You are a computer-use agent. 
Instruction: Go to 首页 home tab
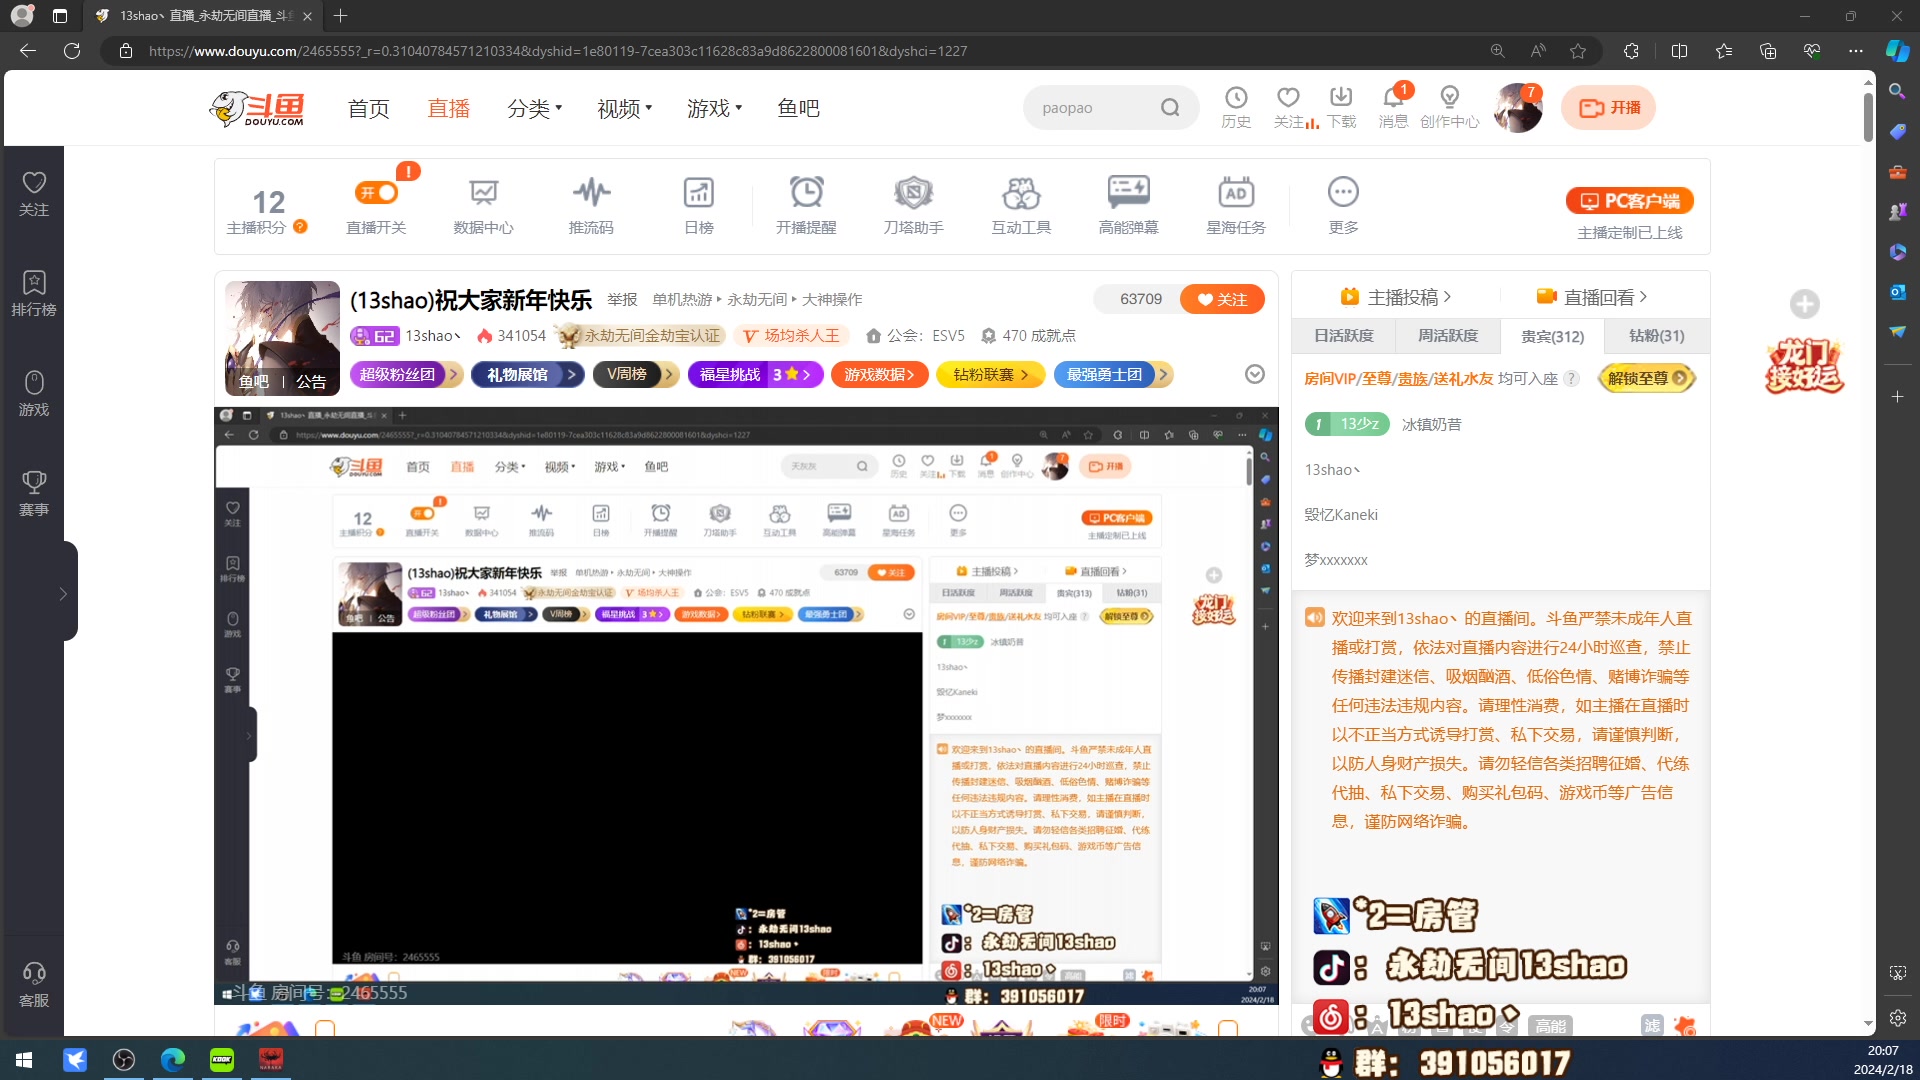[368, 108]
